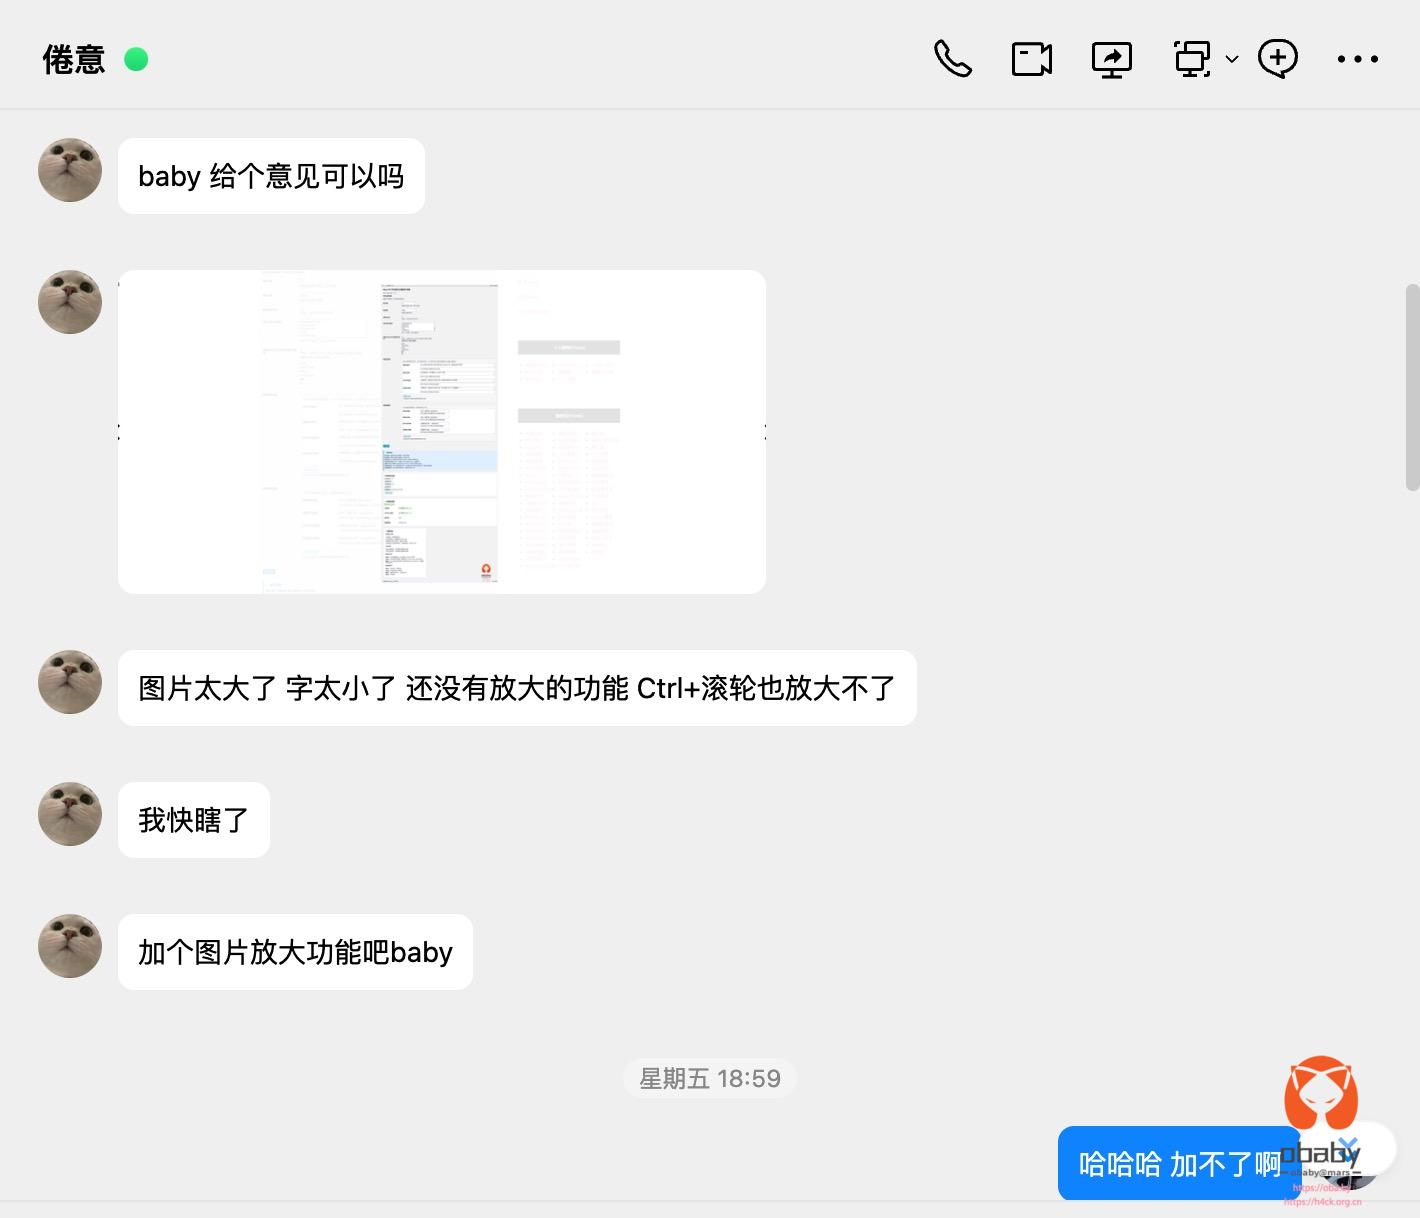
Task: Start a voice call with 倦意
Action: click(x=952, y=59)
